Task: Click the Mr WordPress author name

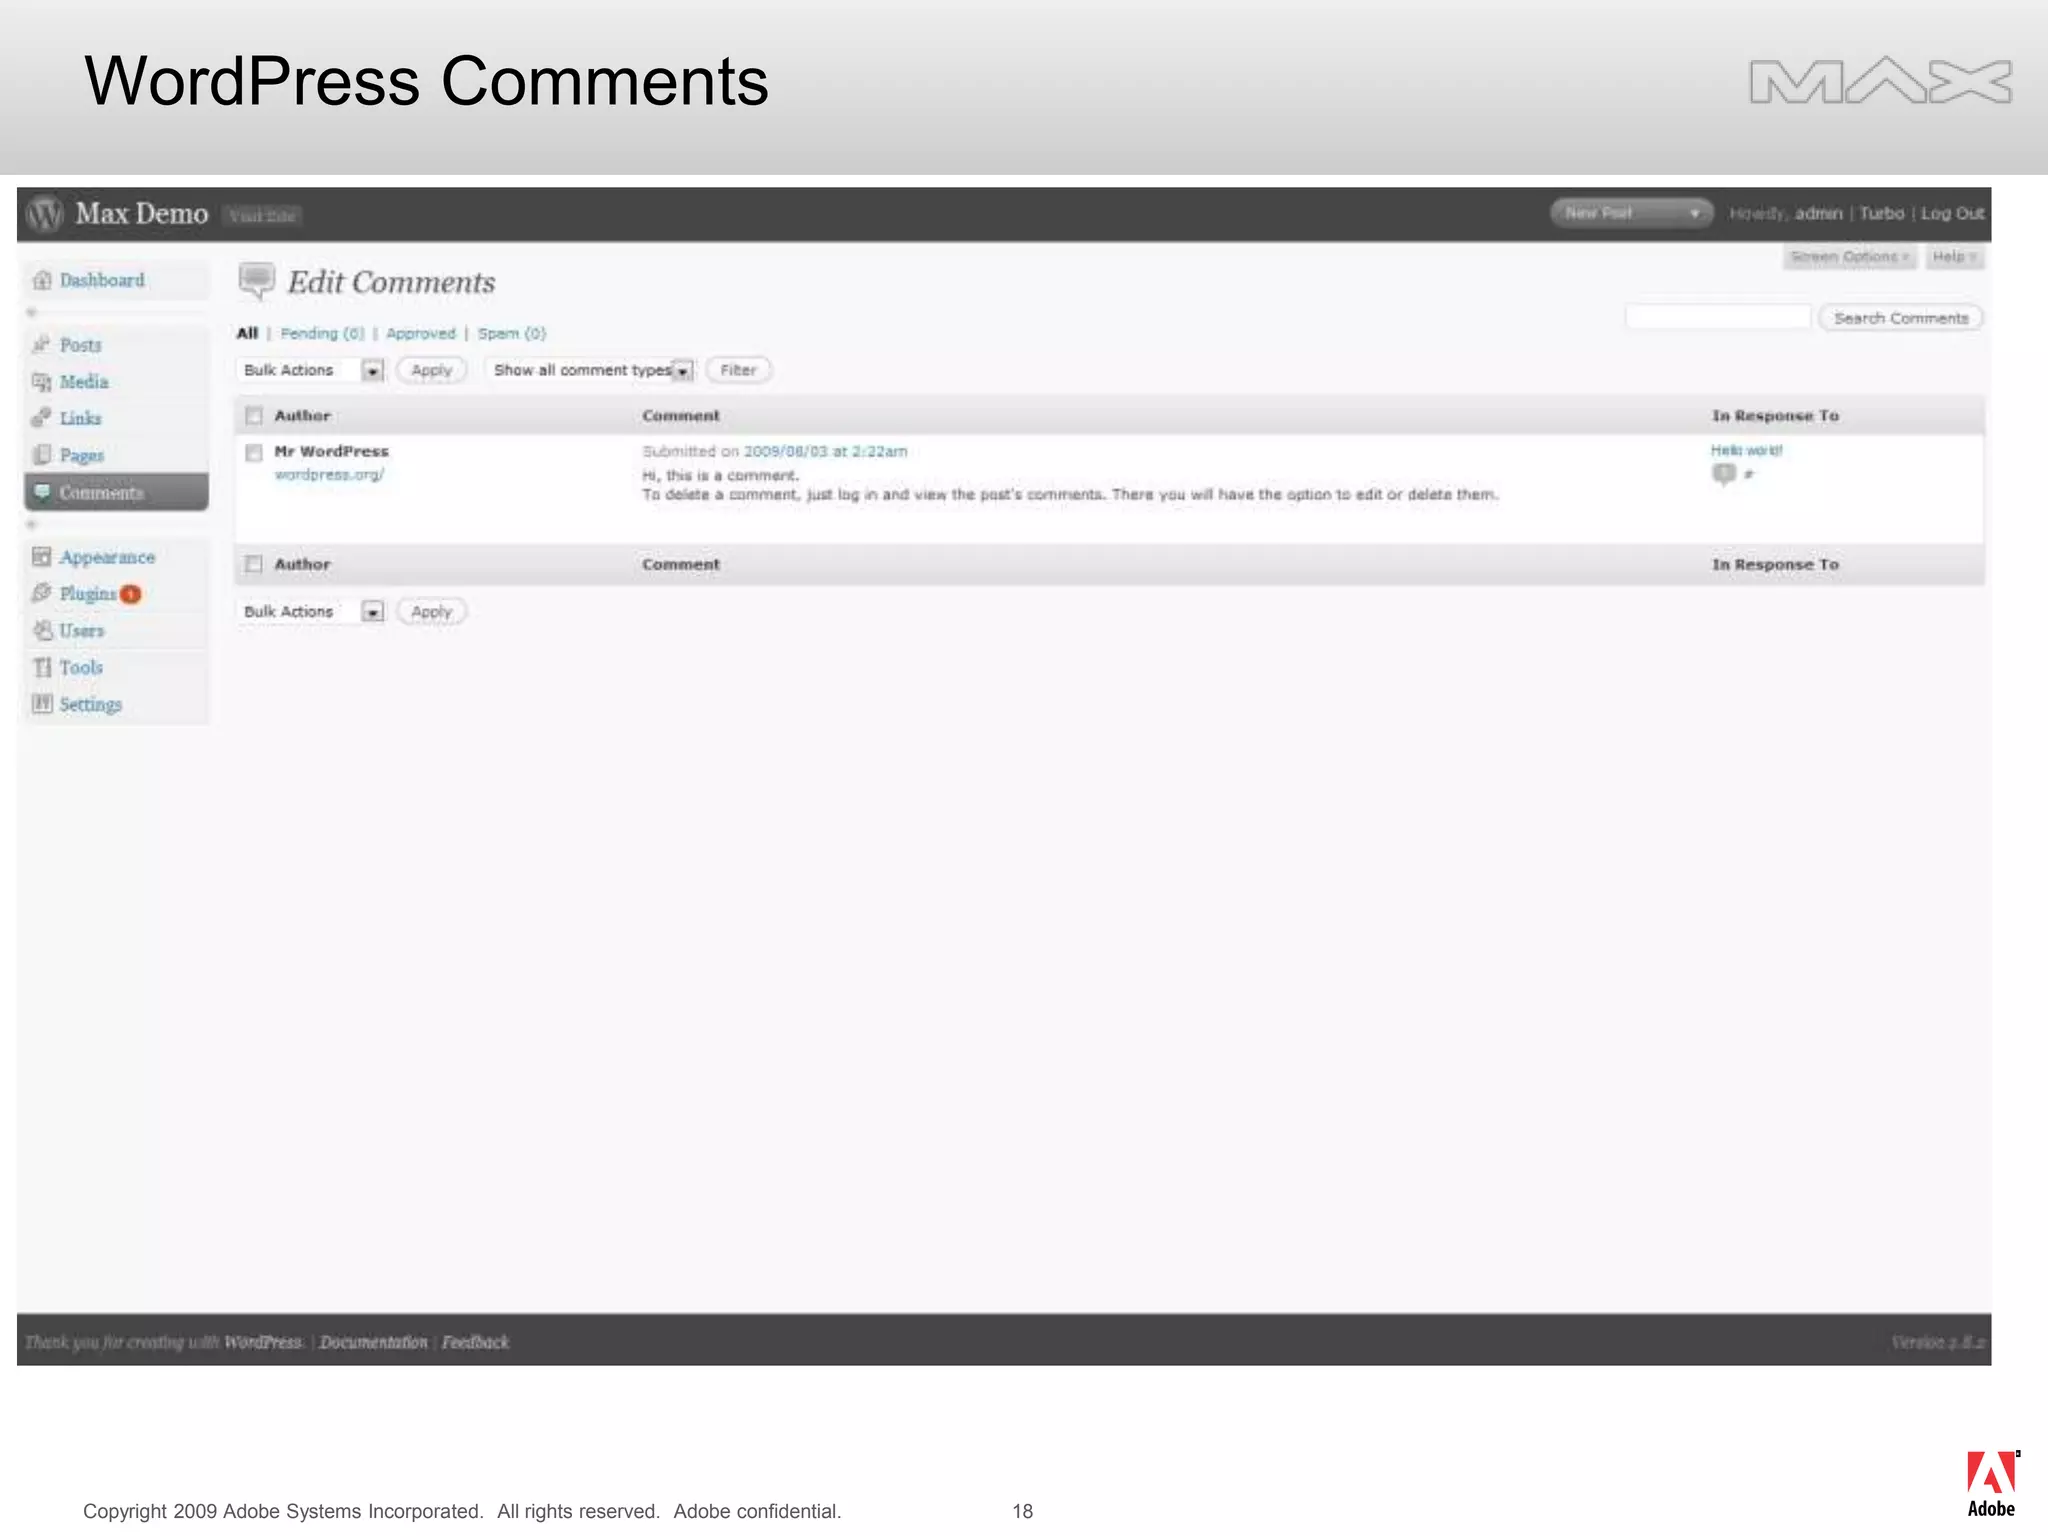Action: pos(331,451)
